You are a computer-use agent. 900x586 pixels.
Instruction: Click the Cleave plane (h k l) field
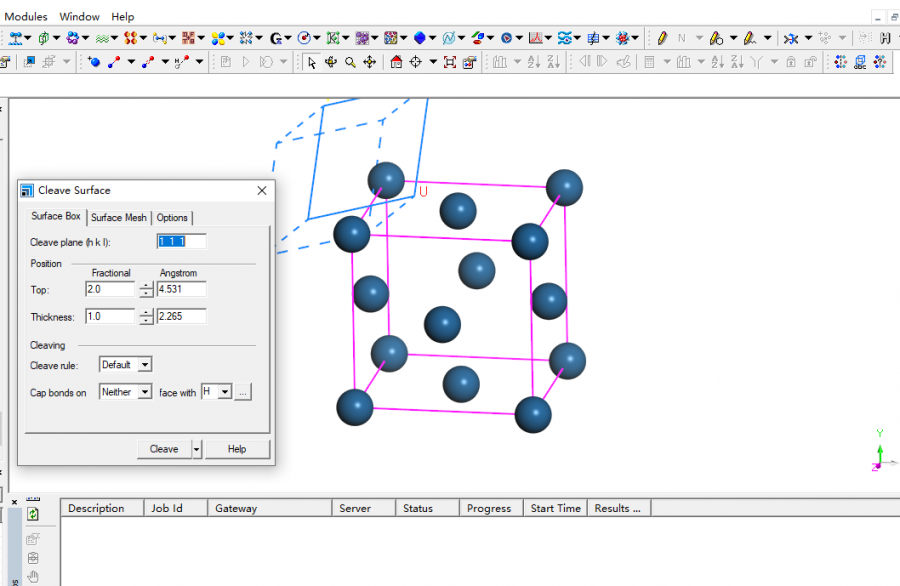tap(181, 241)
